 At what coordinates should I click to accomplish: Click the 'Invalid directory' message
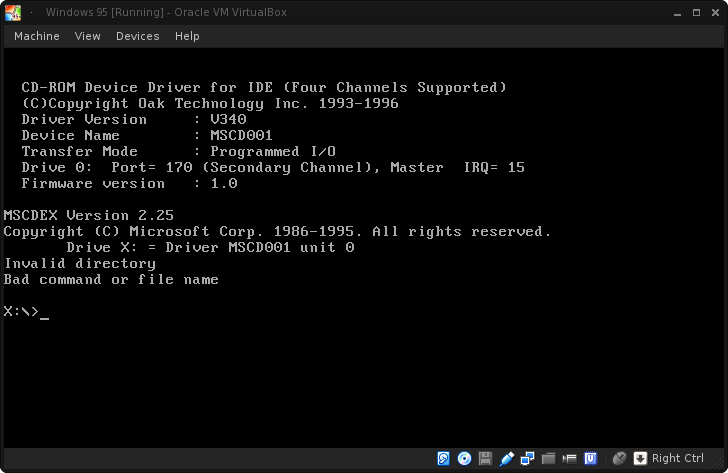click(x=80, y=264)
